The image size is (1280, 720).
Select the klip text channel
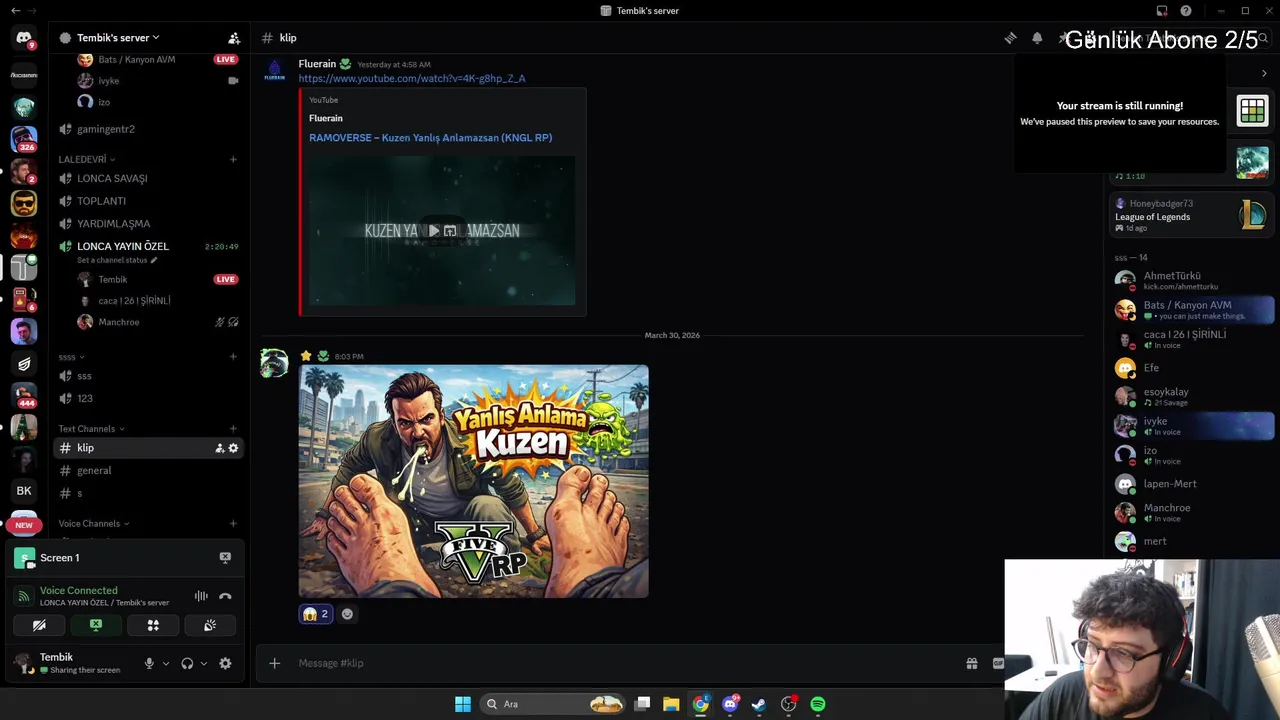coord(148,448)
